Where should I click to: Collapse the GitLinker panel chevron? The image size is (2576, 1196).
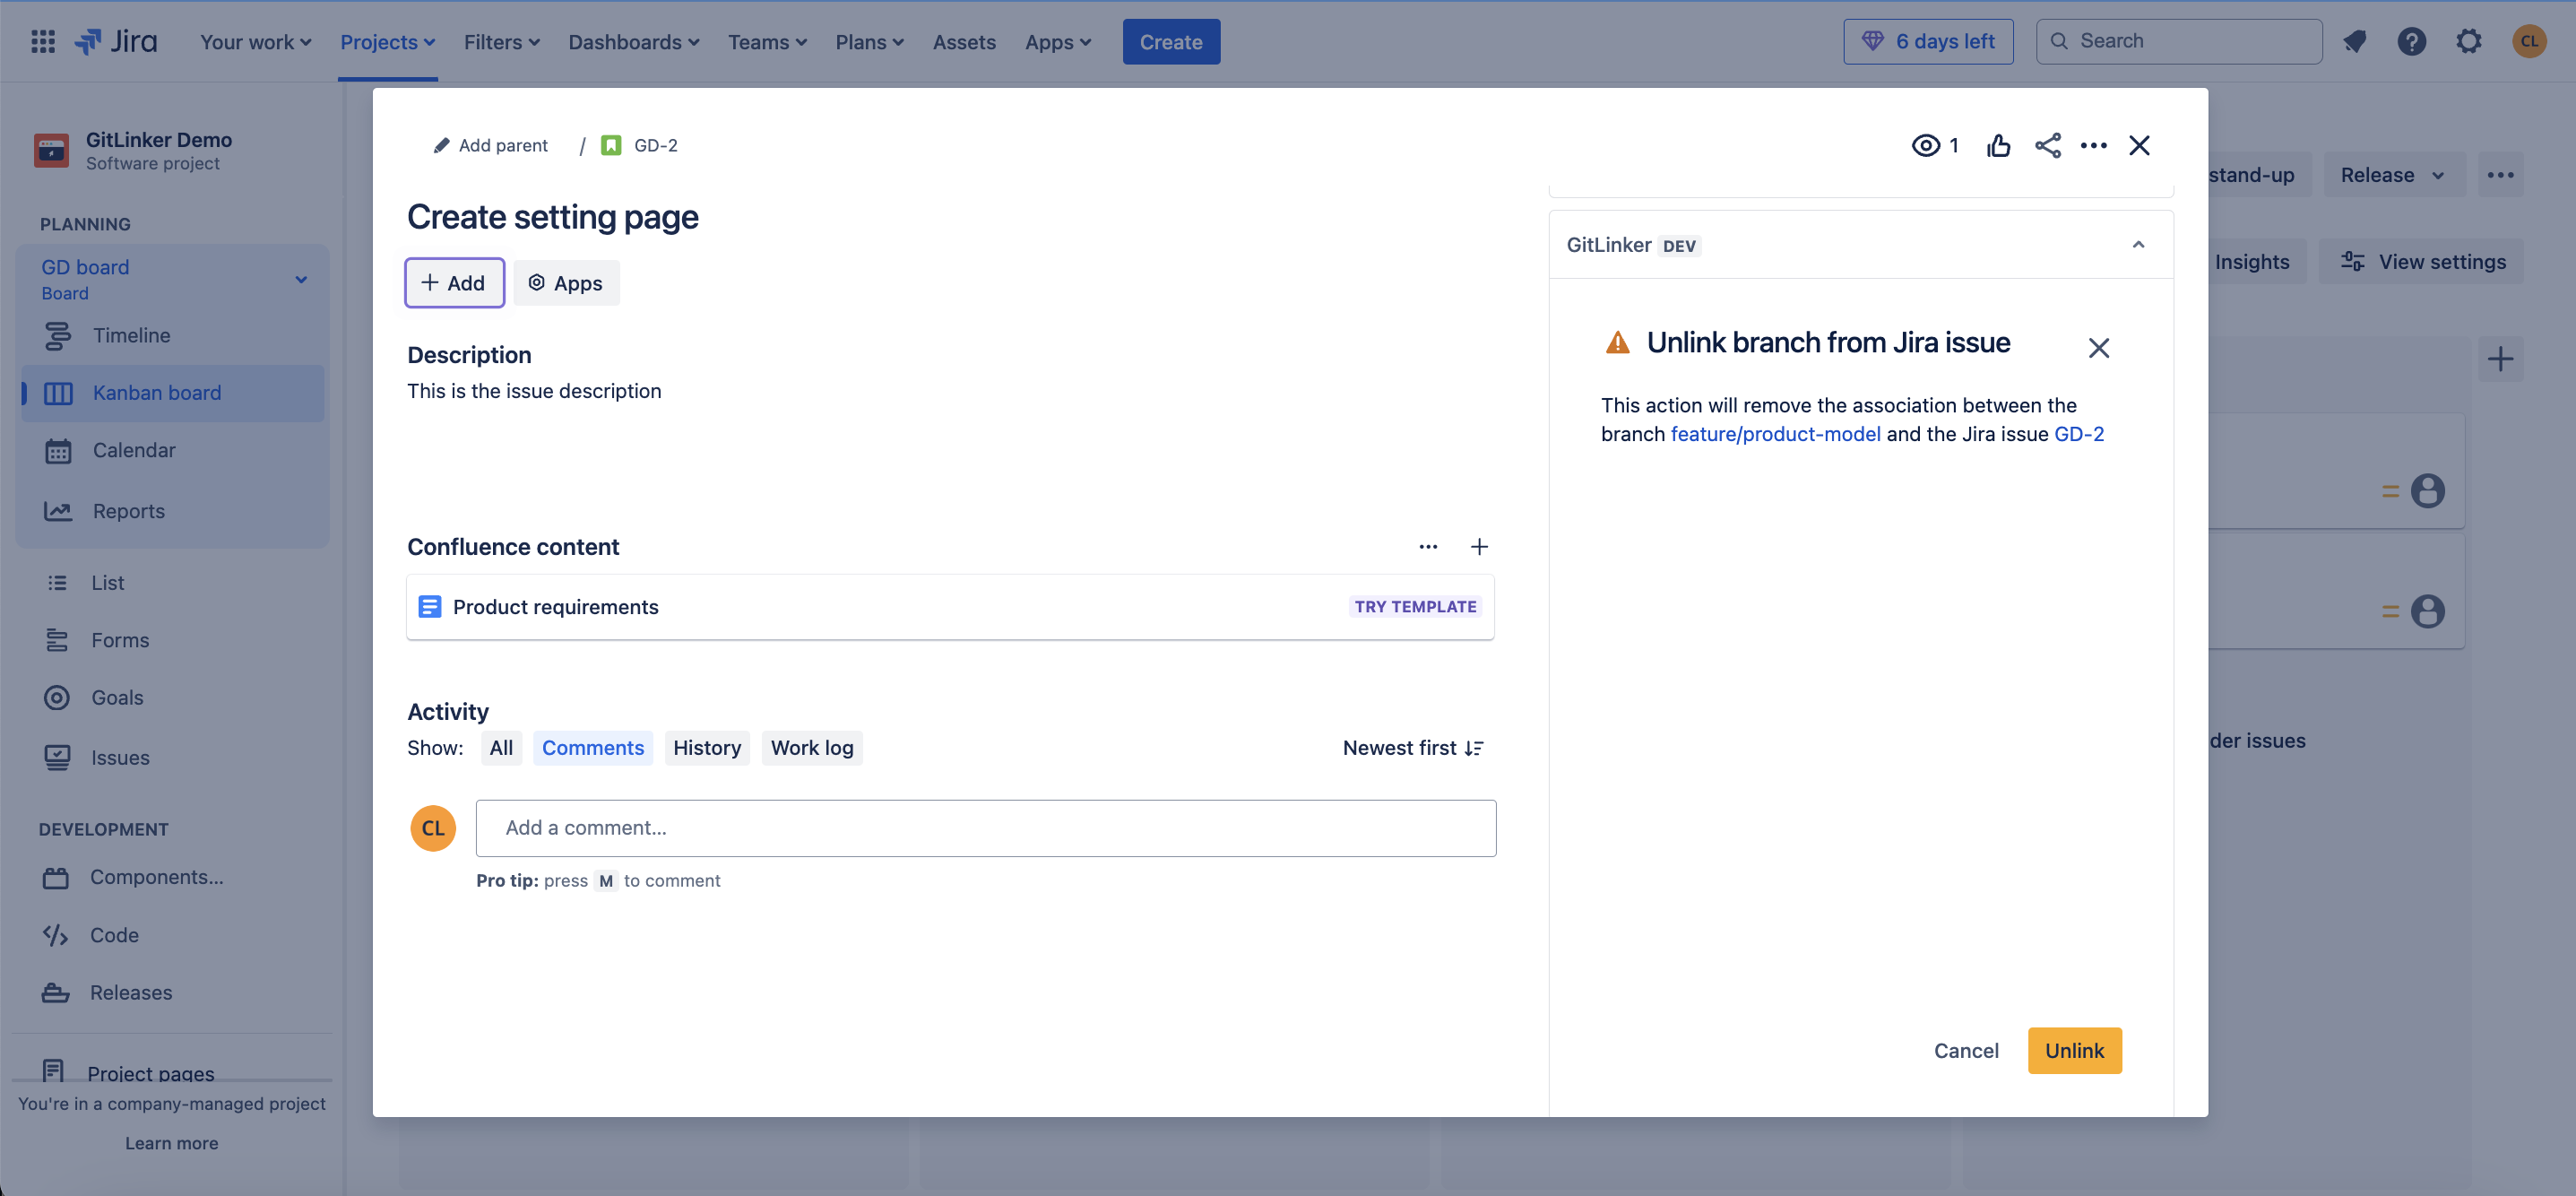pyautogui.click(x=2138, y=245)
